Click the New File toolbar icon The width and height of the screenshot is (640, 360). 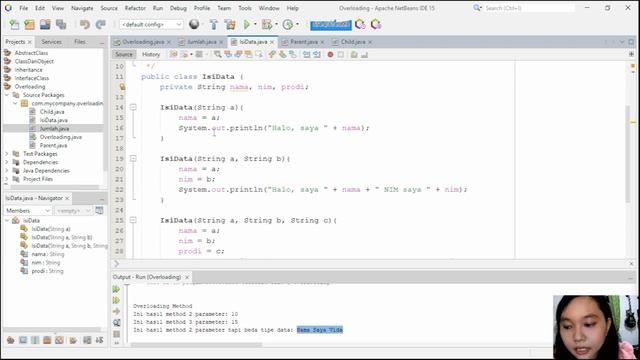tap(14, 24)
